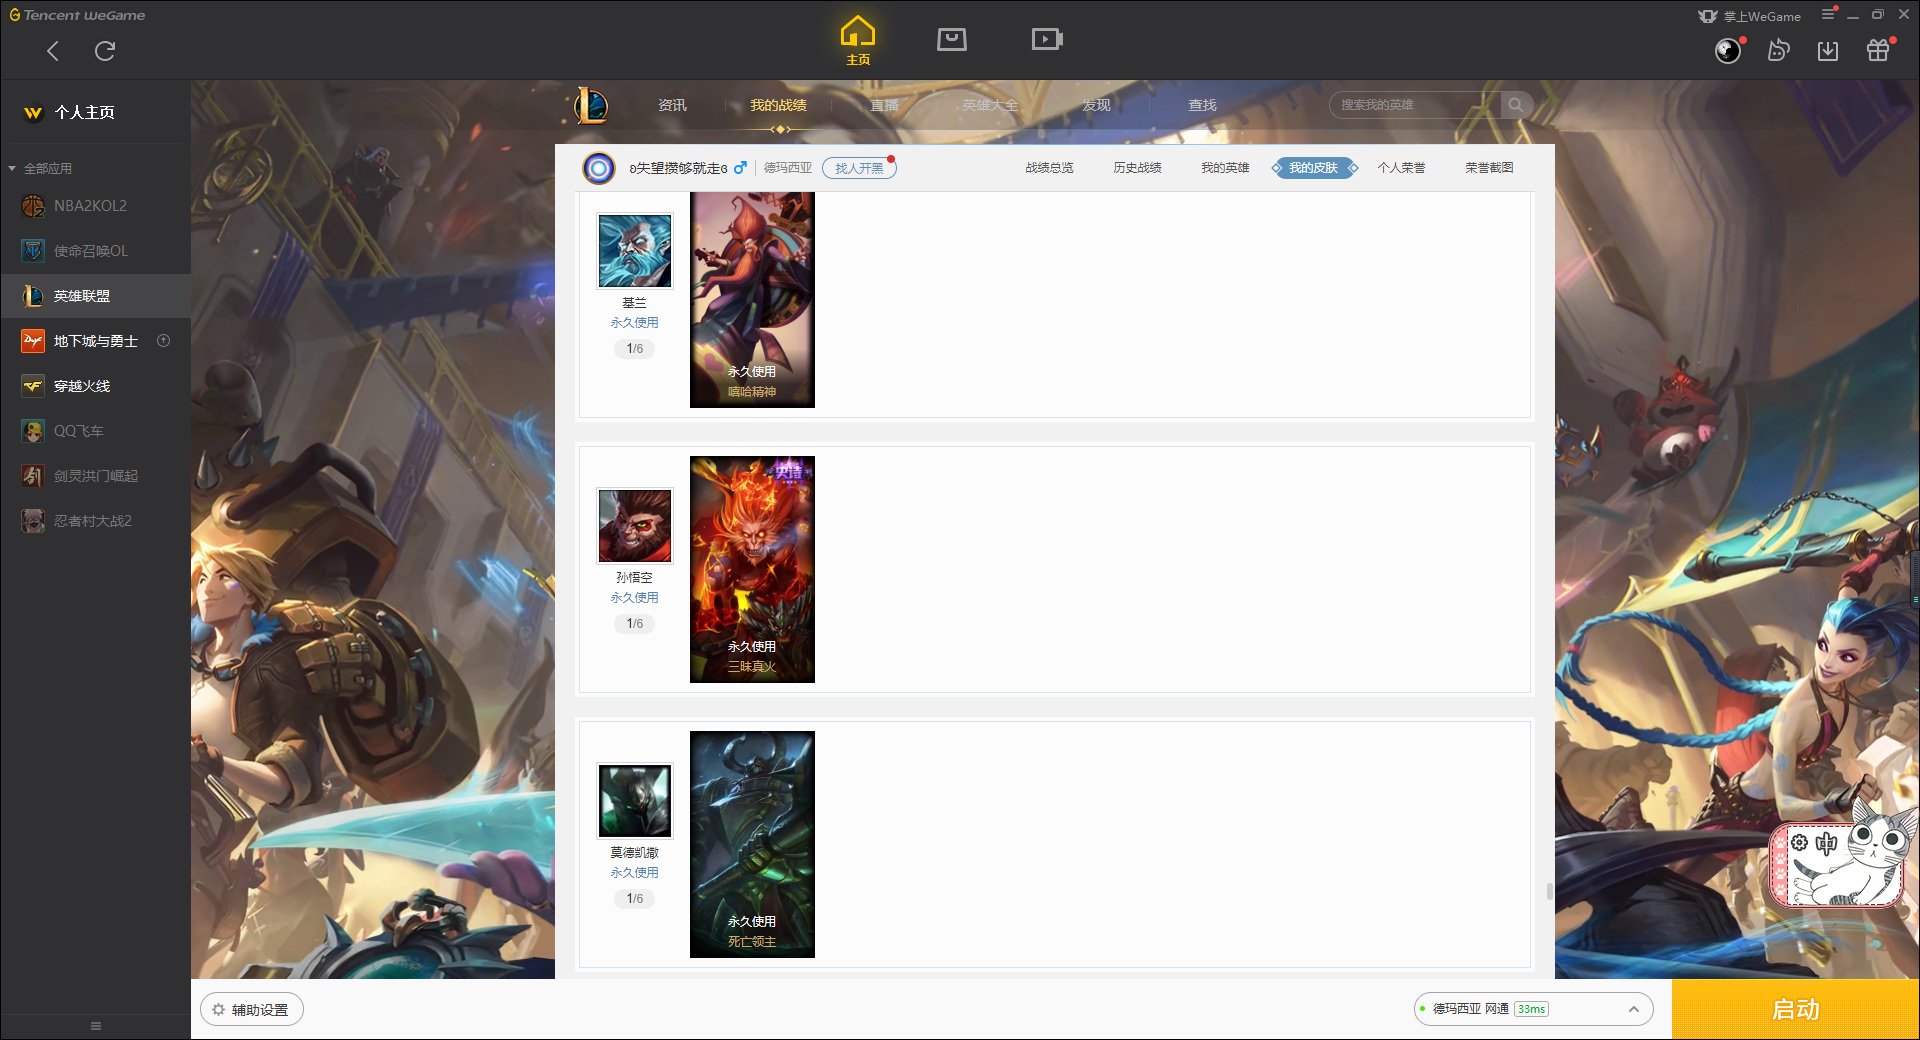
Task: Select 个人荣誉 sub-tab
Action: pyautogui.click(x=1401, y=168)
